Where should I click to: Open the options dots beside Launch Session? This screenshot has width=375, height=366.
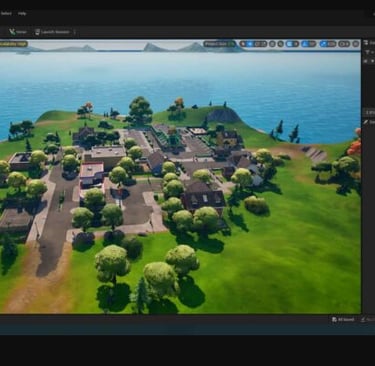tap(74, 32)
